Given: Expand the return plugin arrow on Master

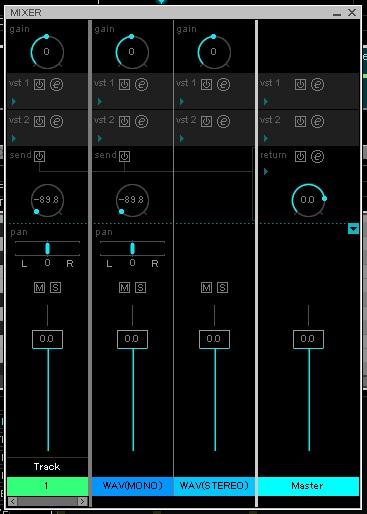Looking at the screenshot, I should (266, 172).
